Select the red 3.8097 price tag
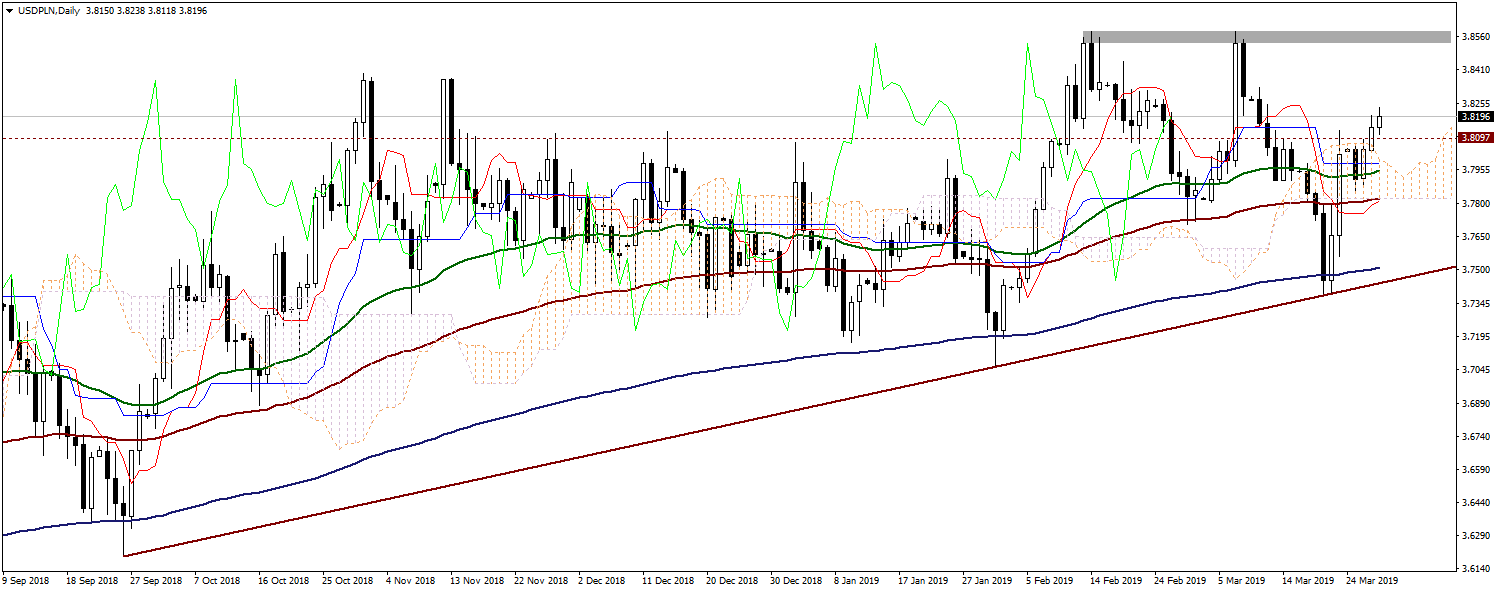The width and height of the screenshot is (1497, 592). click(x=1475, y=138)
